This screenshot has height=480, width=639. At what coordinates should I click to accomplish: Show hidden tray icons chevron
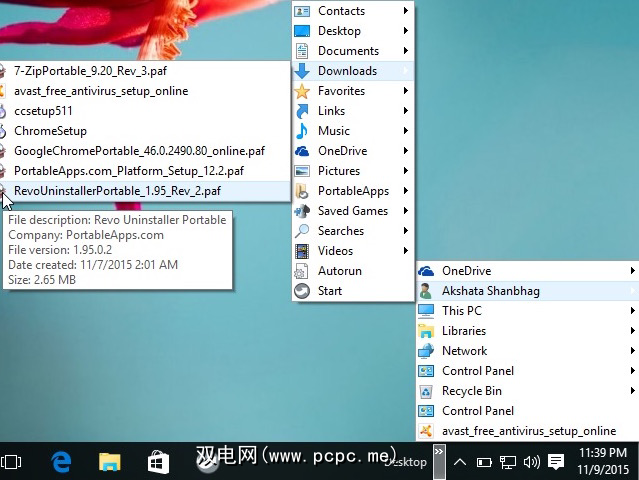[x=460, y=462]
